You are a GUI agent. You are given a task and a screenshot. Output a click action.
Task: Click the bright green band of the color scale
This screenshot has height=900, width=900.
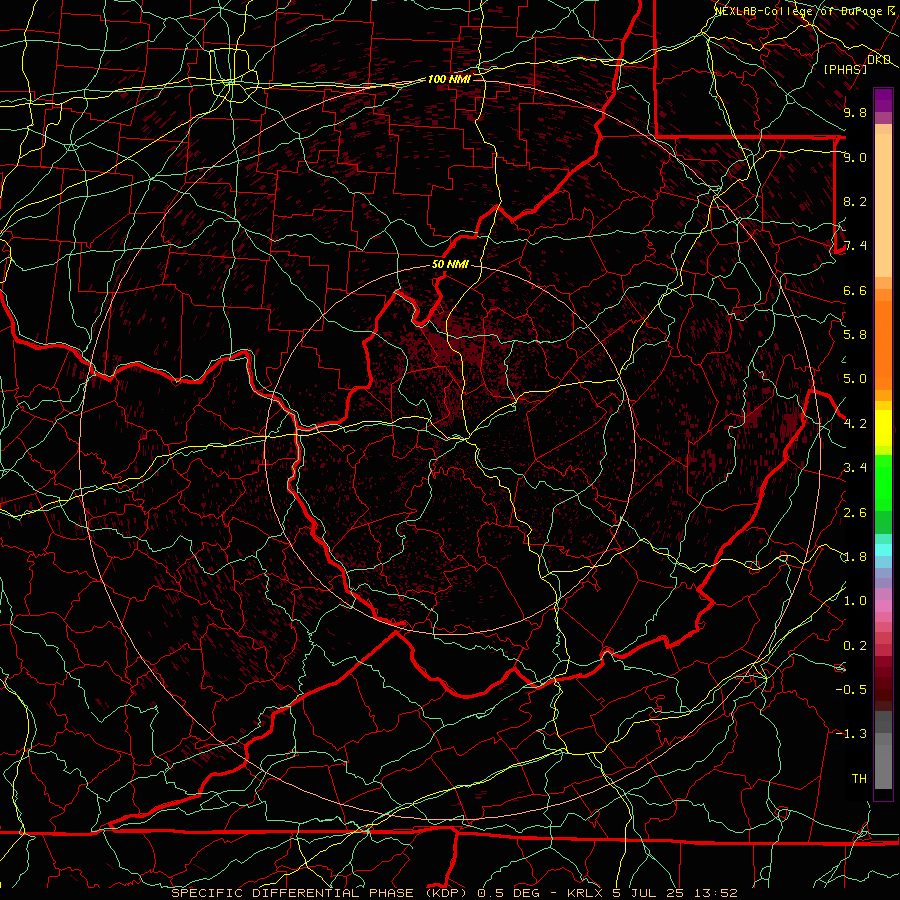coord(883,482)
